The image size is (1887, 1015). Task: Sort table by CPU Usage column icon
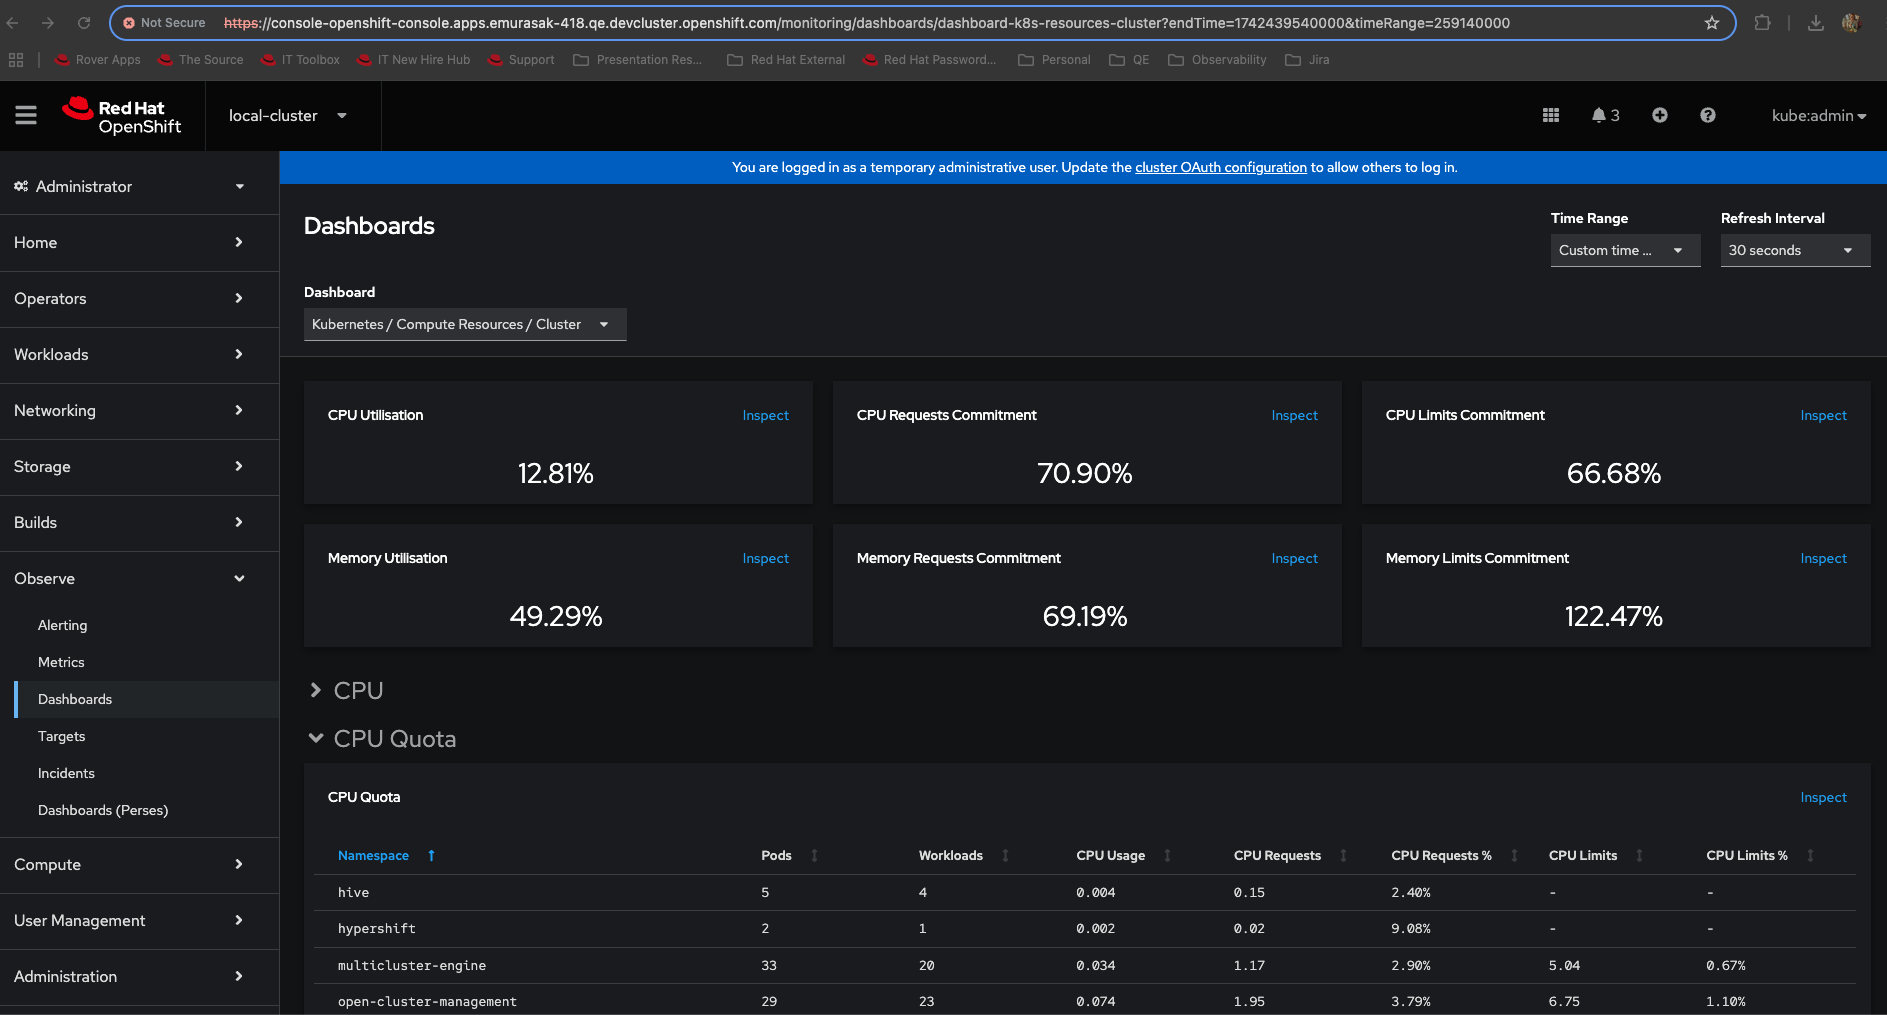click(1167, 856)
